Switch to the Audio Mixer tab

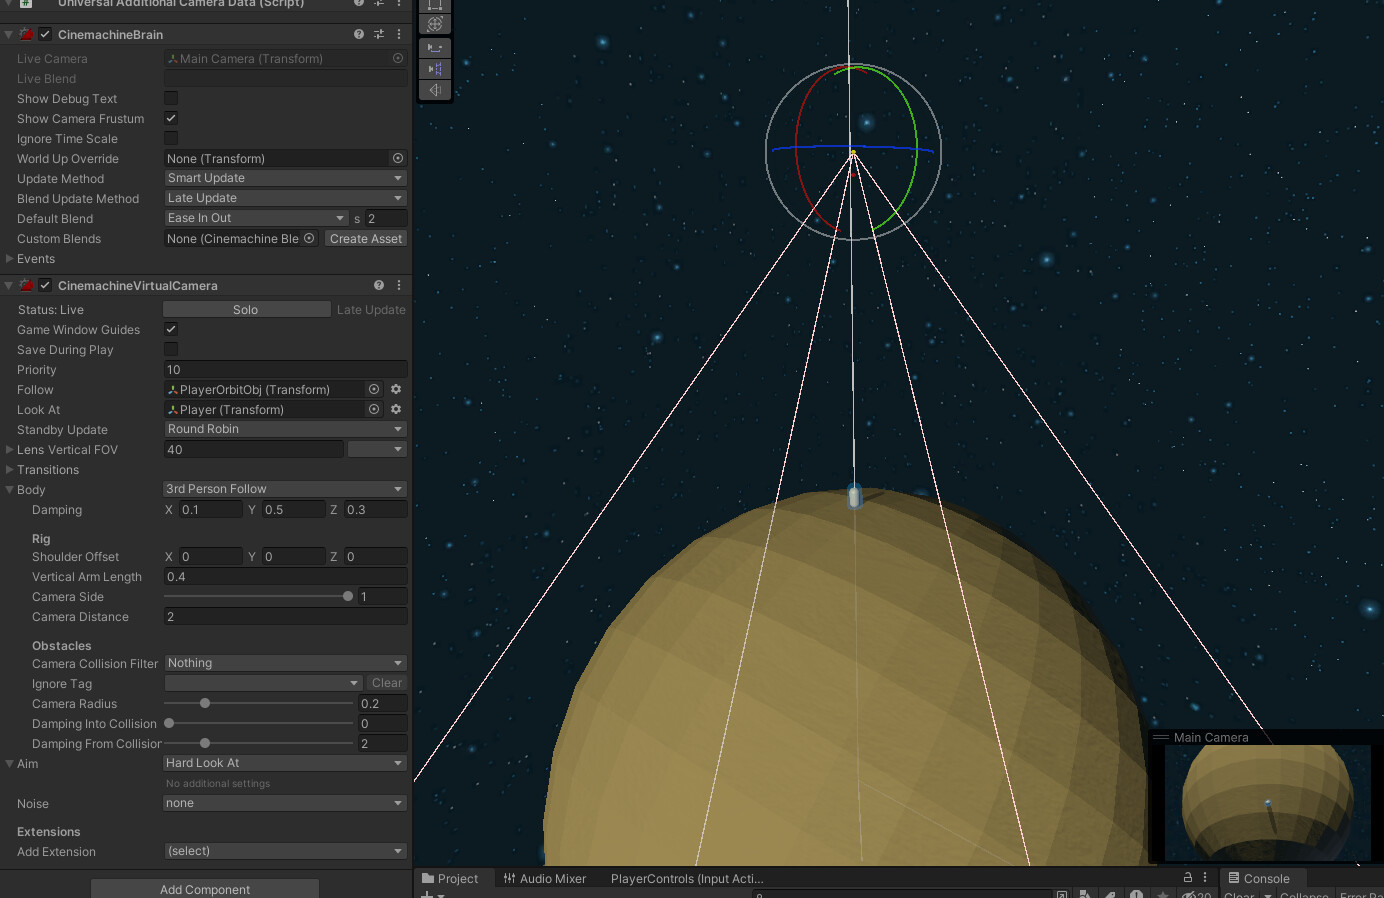[x=545, y=878]
